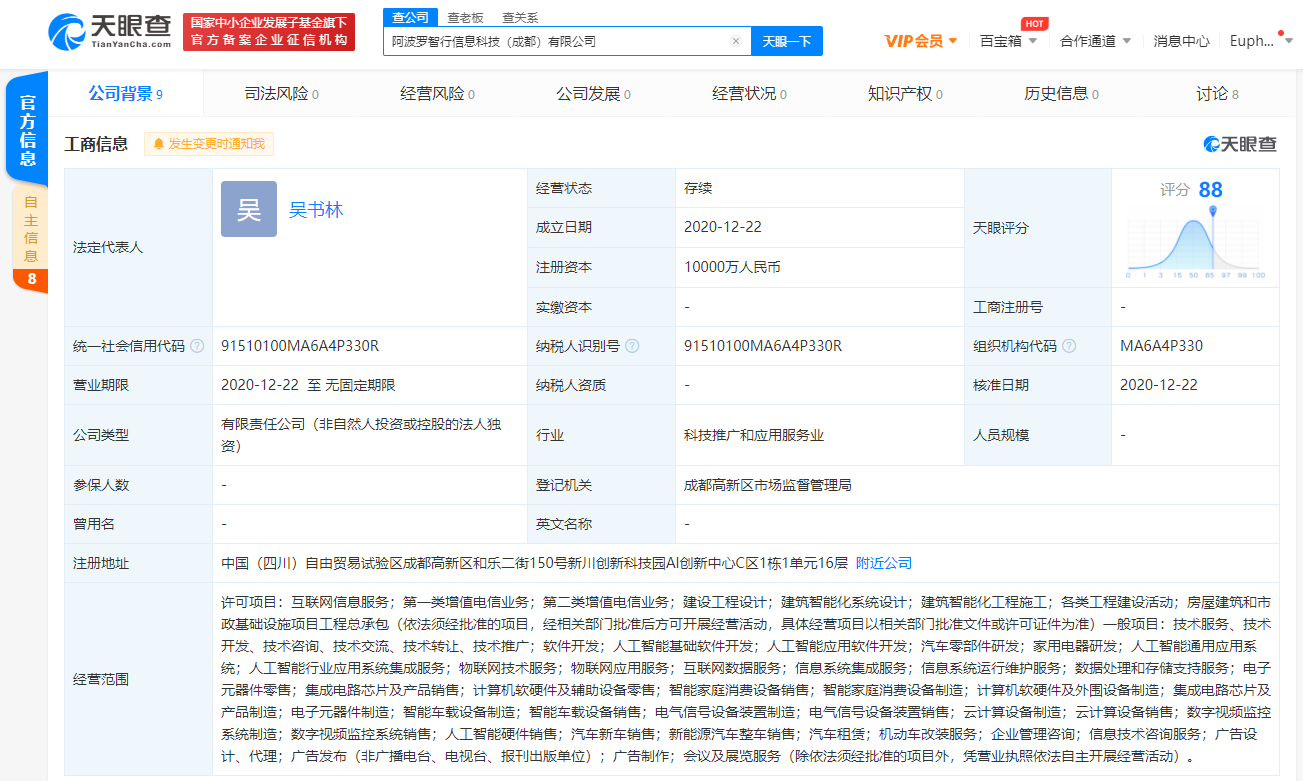The width and height of the screenshot is (1303, 781).
Task: Click the question mark beside 组织机构代码
Action: pos(1069,345)
